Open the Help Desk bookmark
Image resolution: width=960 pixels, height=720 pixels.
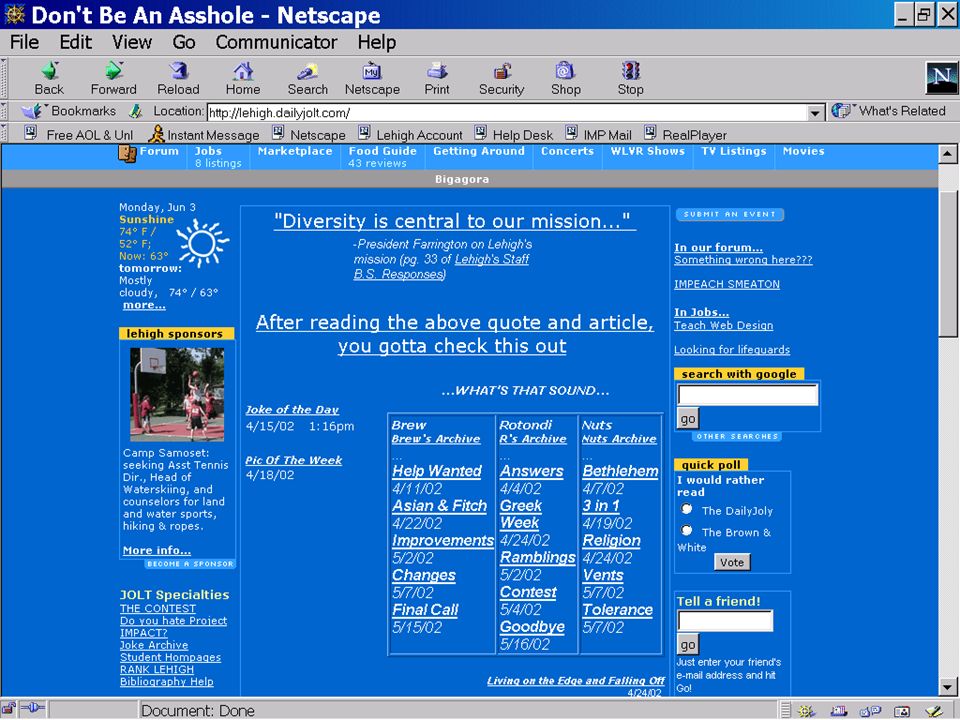tap(513, 134)
